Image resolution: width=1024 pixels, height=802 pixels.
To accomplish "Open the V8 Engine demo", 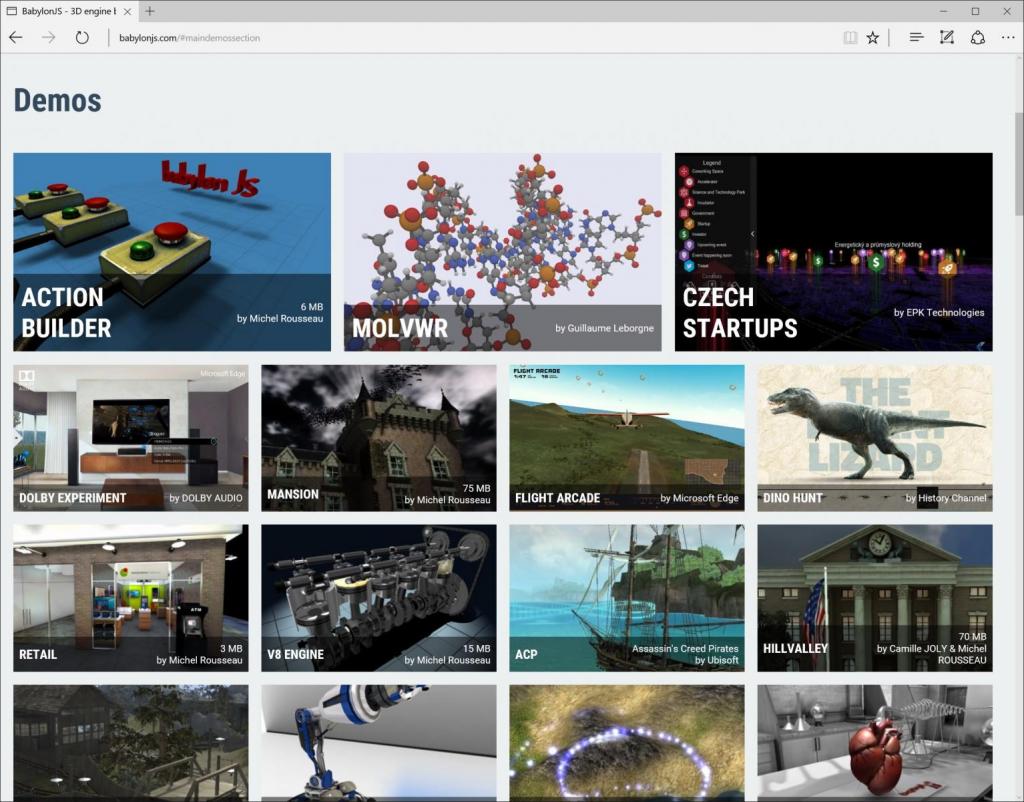I will tap(378, 597).
